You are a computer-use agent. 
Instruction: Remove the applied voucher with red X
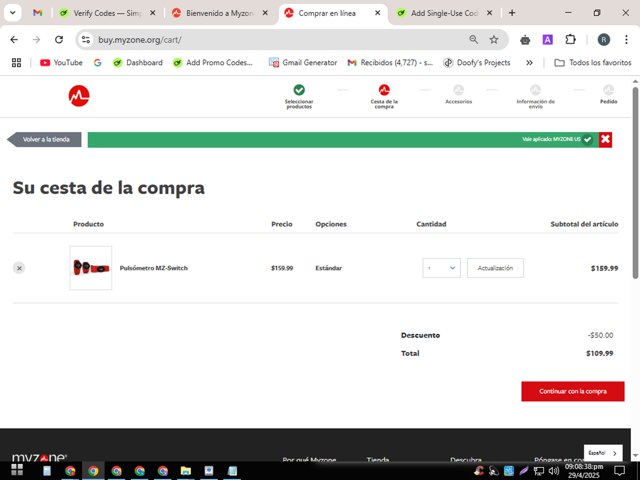(605, 140)
